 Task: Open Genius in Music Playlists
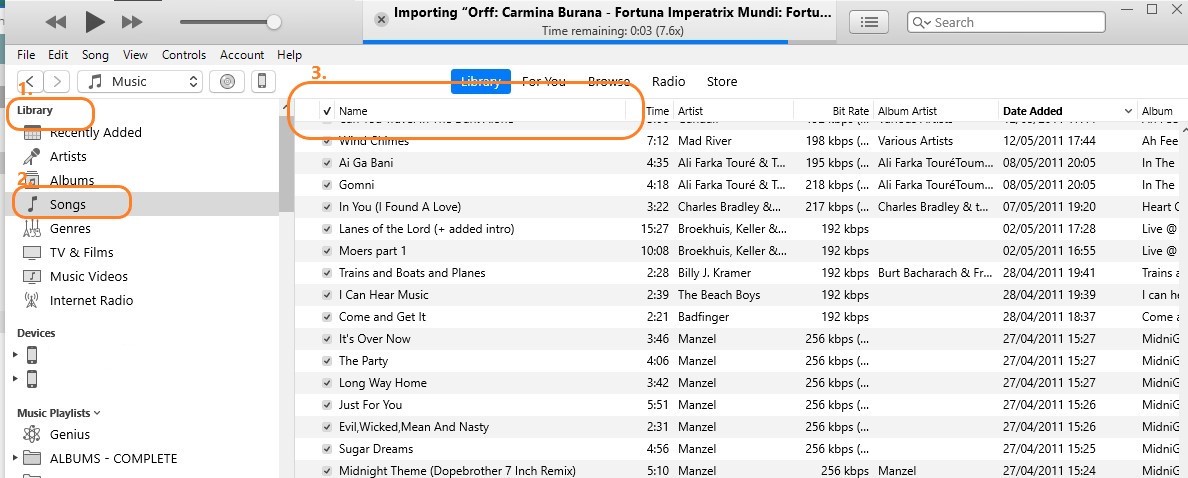70,435
